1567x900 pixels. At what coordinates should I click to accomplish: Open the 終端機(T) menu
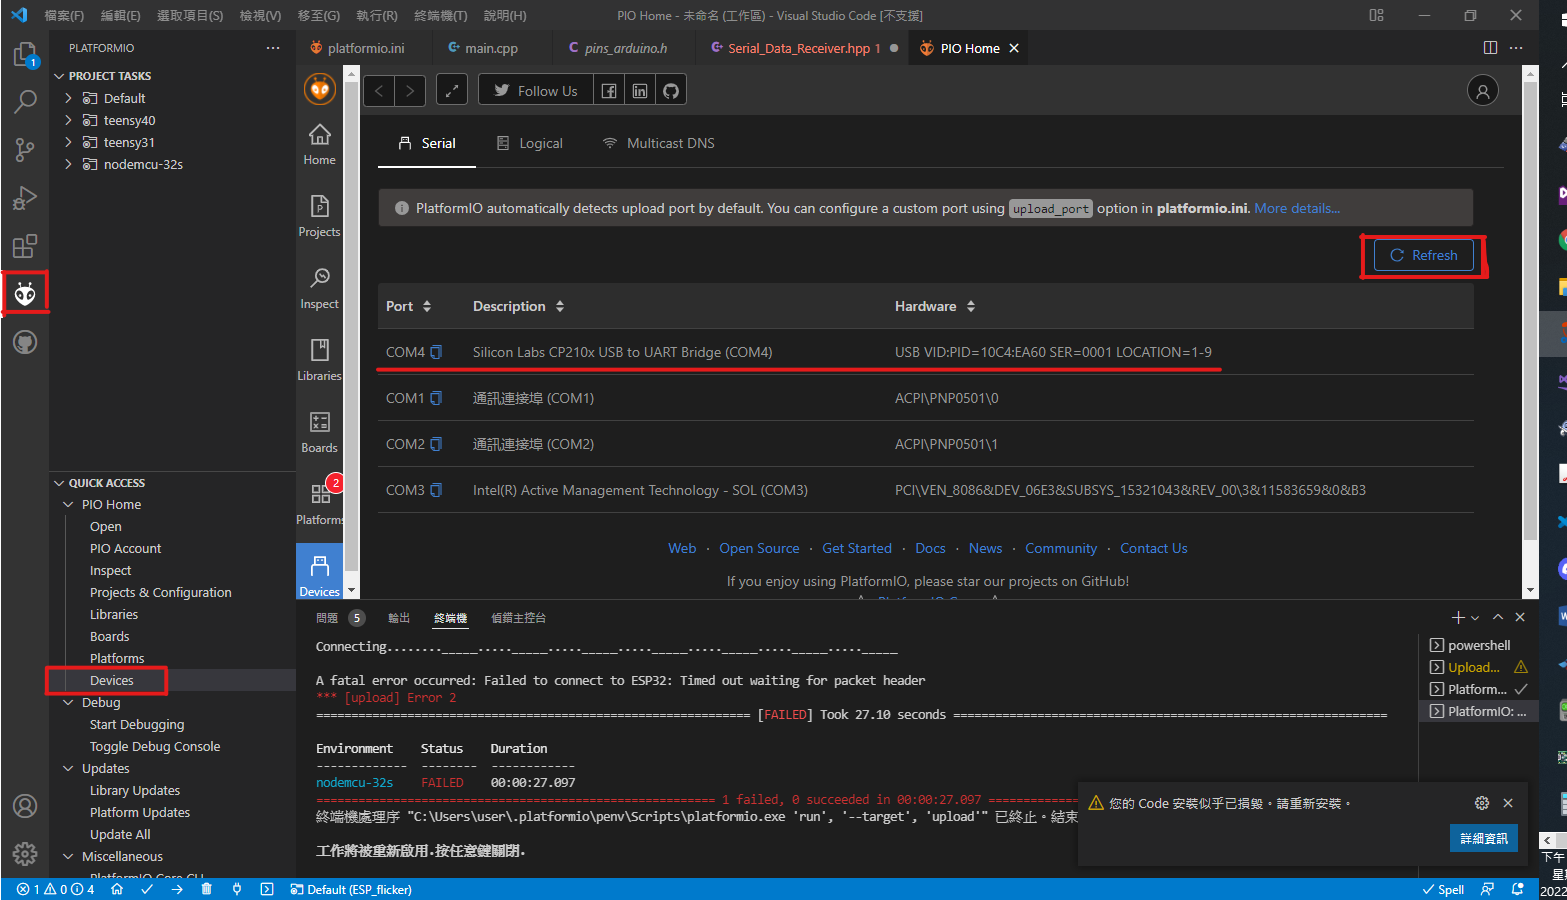click(x=441, y=15)
